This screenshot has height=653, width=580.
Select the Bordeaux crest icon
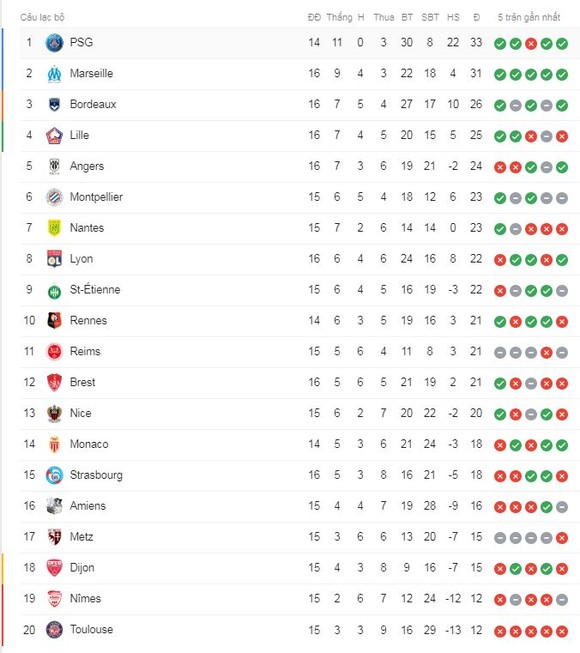pyautogui.click(x=54, y=105)
